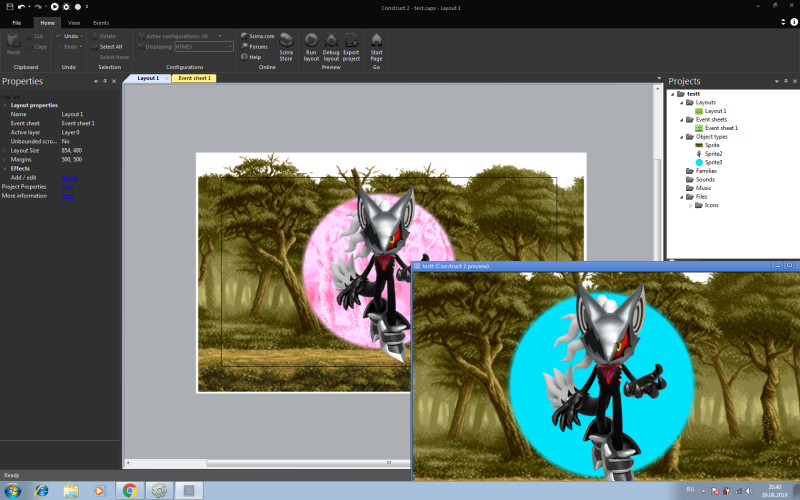Image resolution: width=800 pixels, height=500 pixels.
Task: Select the Event sheet 1 editor tab
Action: [194, 78]
